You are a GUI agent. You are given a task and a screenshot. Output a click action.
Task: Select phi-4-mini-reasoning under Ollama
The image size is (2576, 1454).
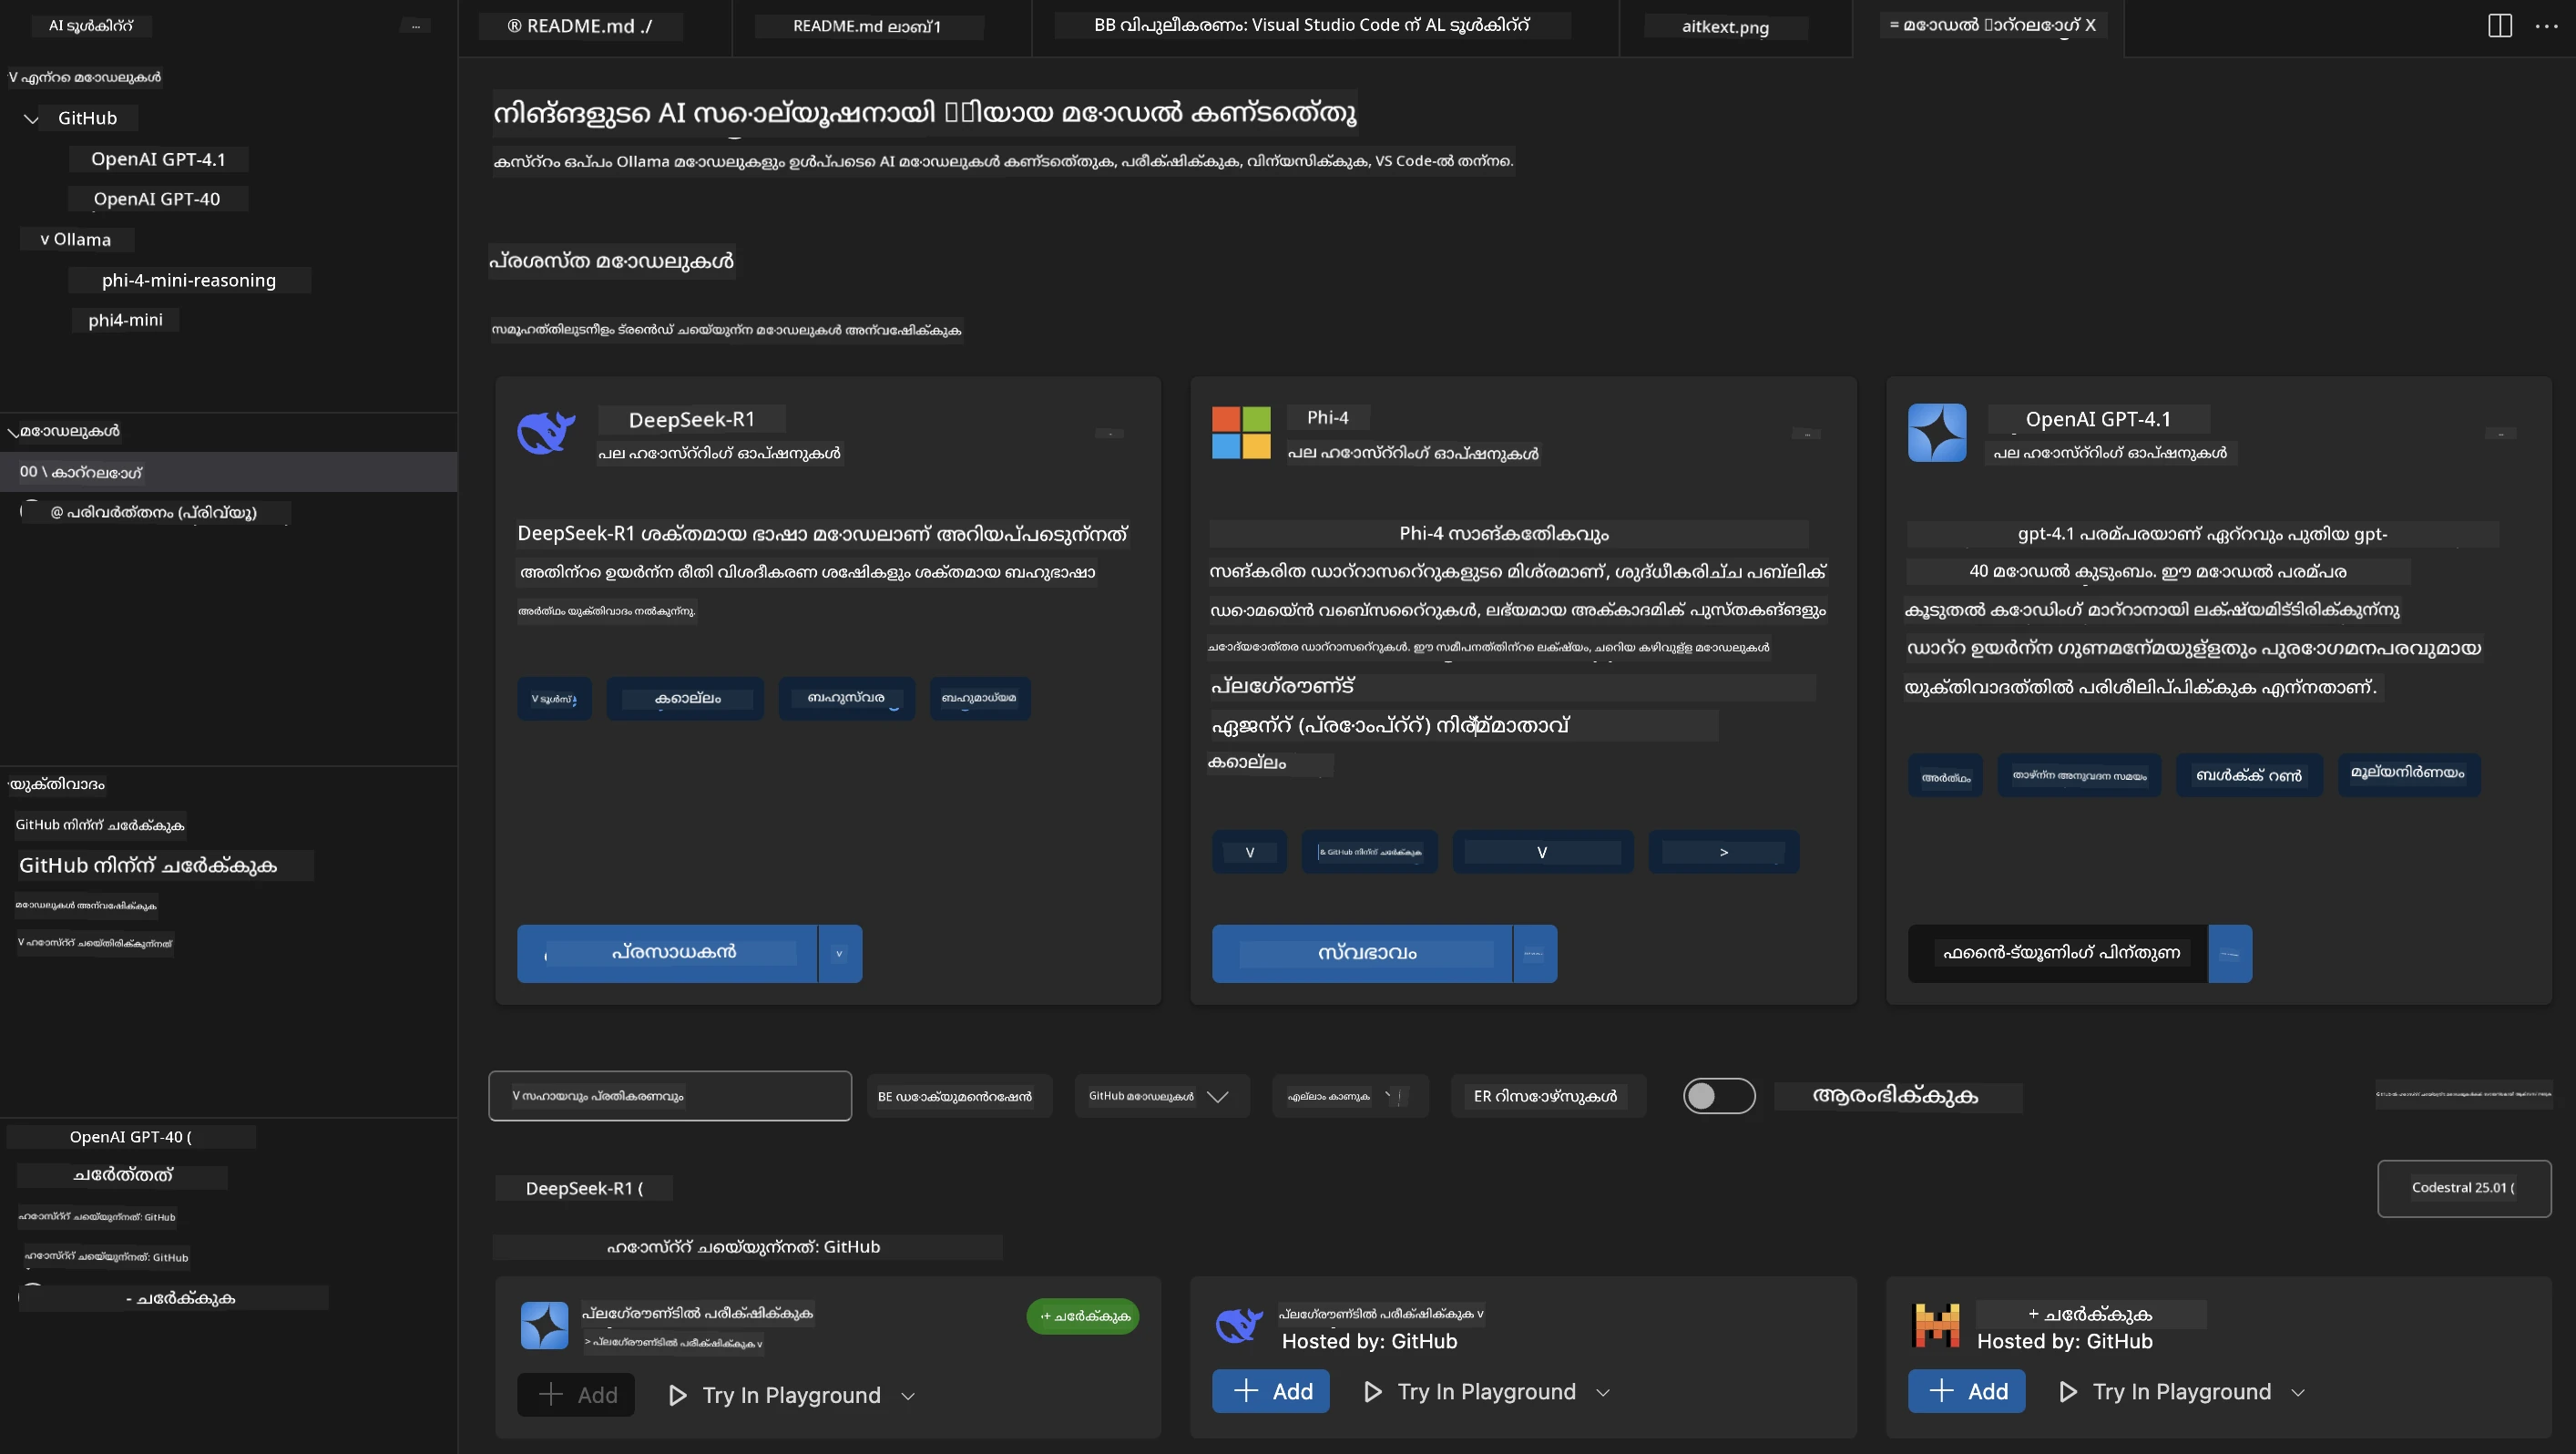click(x=189, y=280)
